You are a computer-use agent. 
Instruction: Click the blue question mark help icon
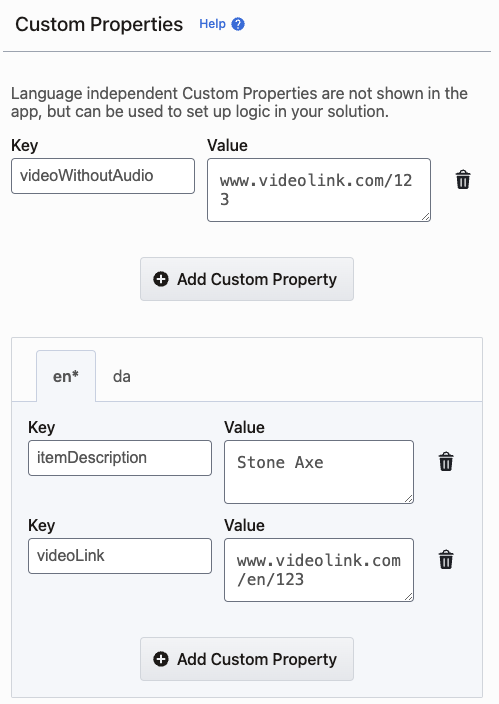click(238, 24)
